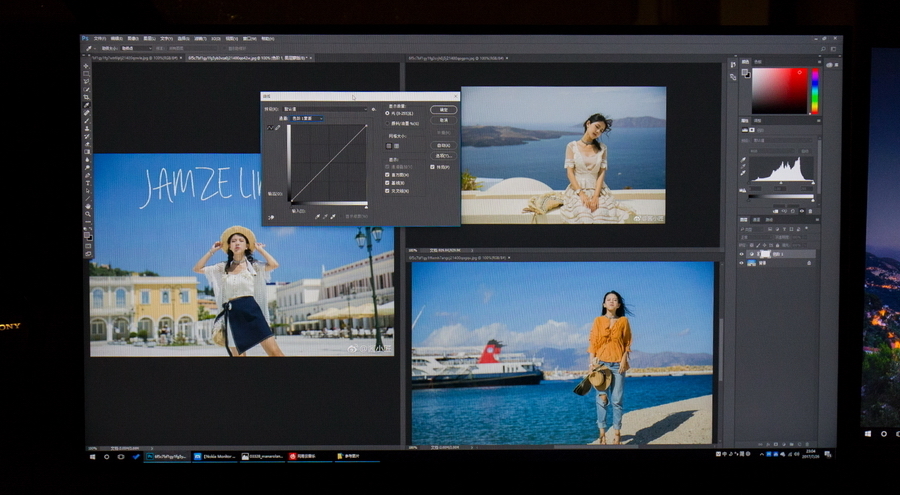This screenshot has height=495, width=900.
Task: Open the preset options gear in Curves dialog
Action: tap(373, 109)
